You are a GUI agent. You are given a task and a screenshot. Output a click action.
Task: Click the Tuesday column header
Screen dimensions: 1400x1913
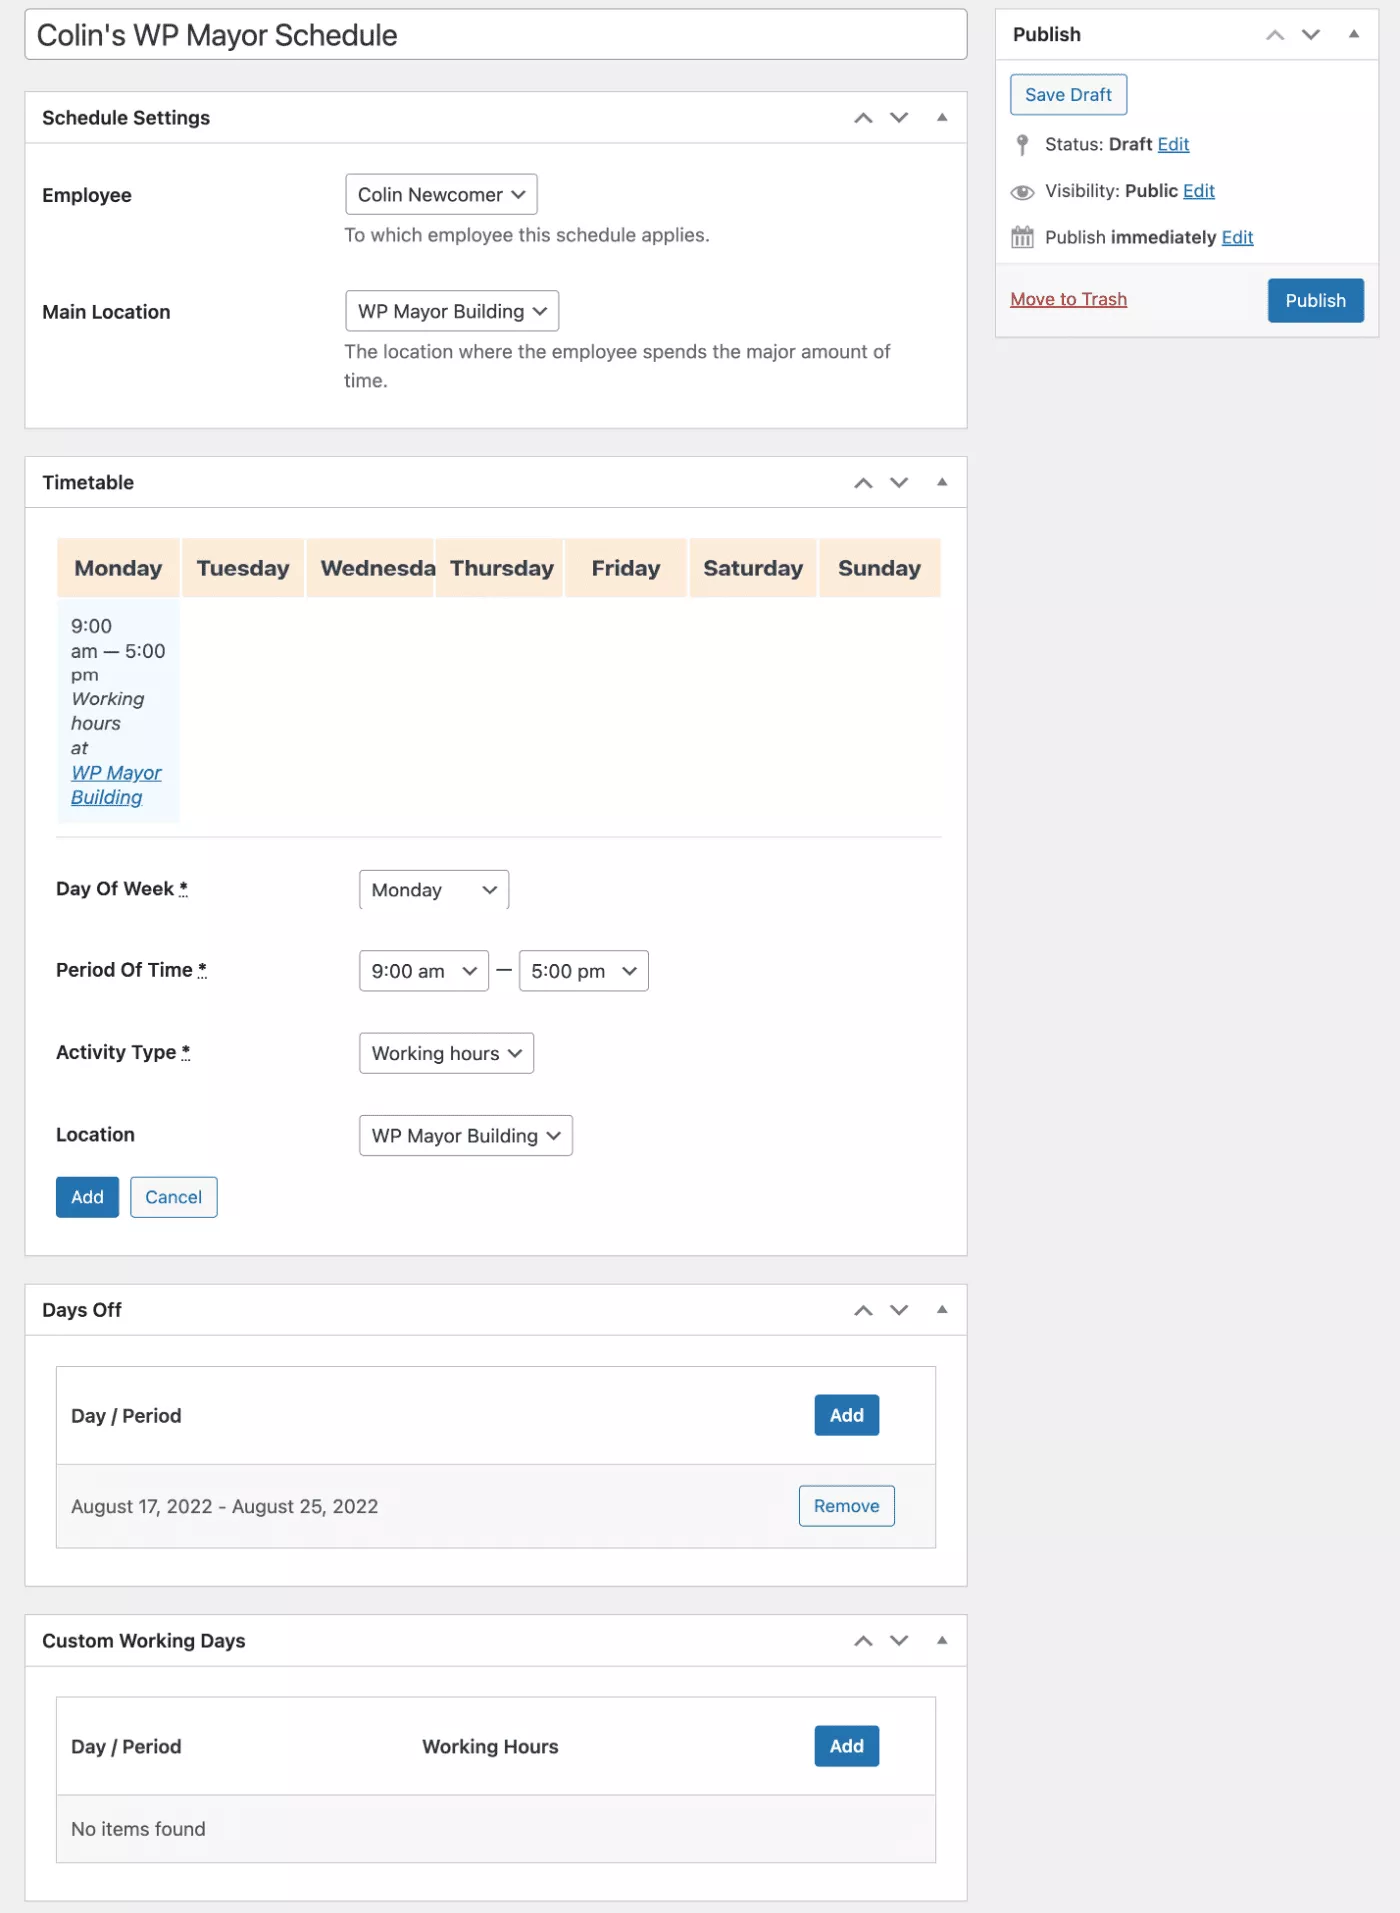(x=243, y=568)
